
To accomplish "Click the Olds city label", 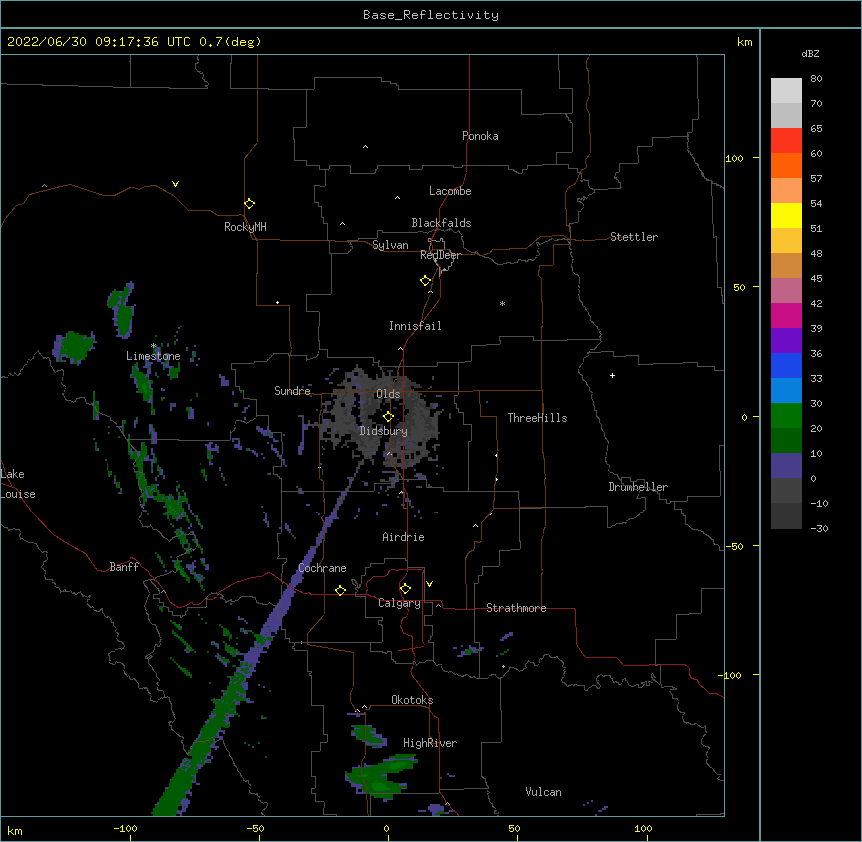I will tap(388, 394).
